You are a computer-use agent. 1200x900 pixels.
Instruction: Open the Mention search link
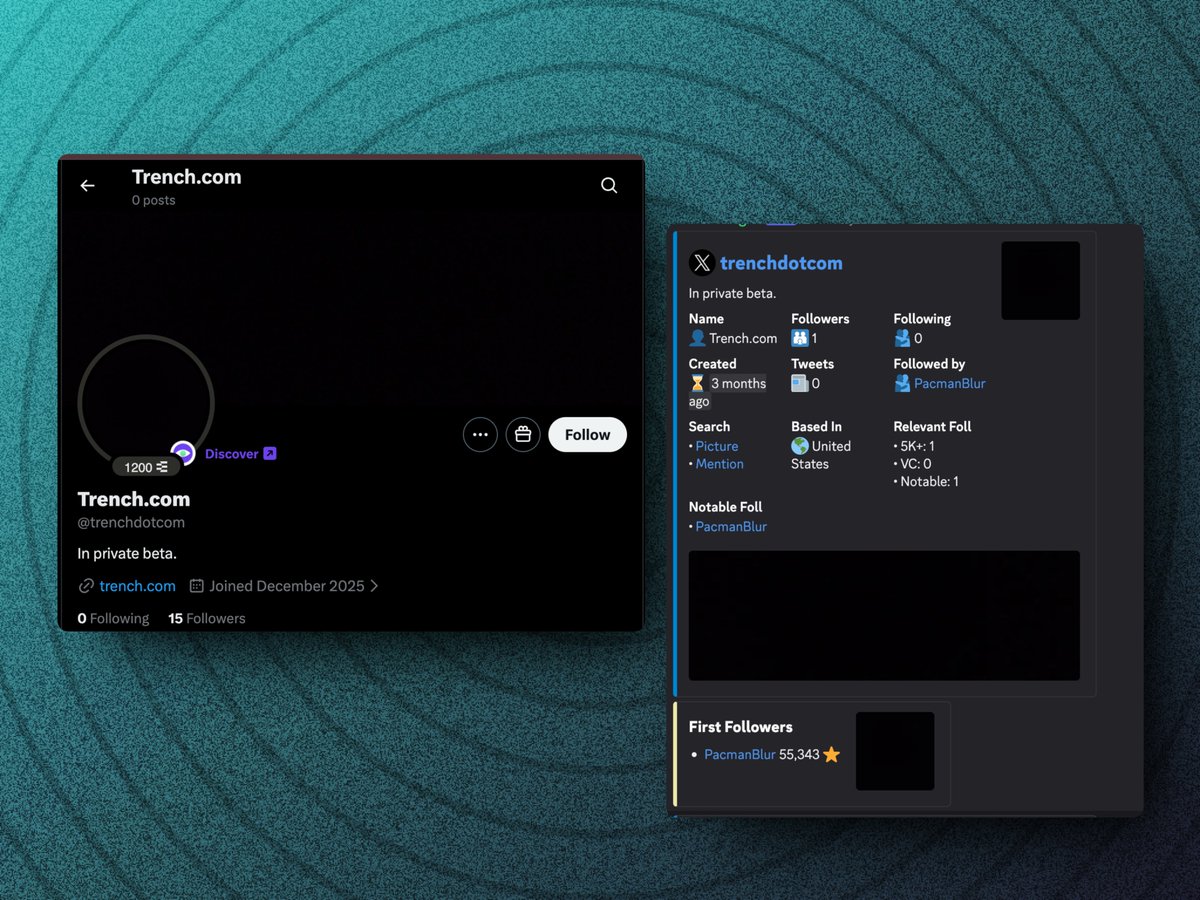click(x=720, y=464)
